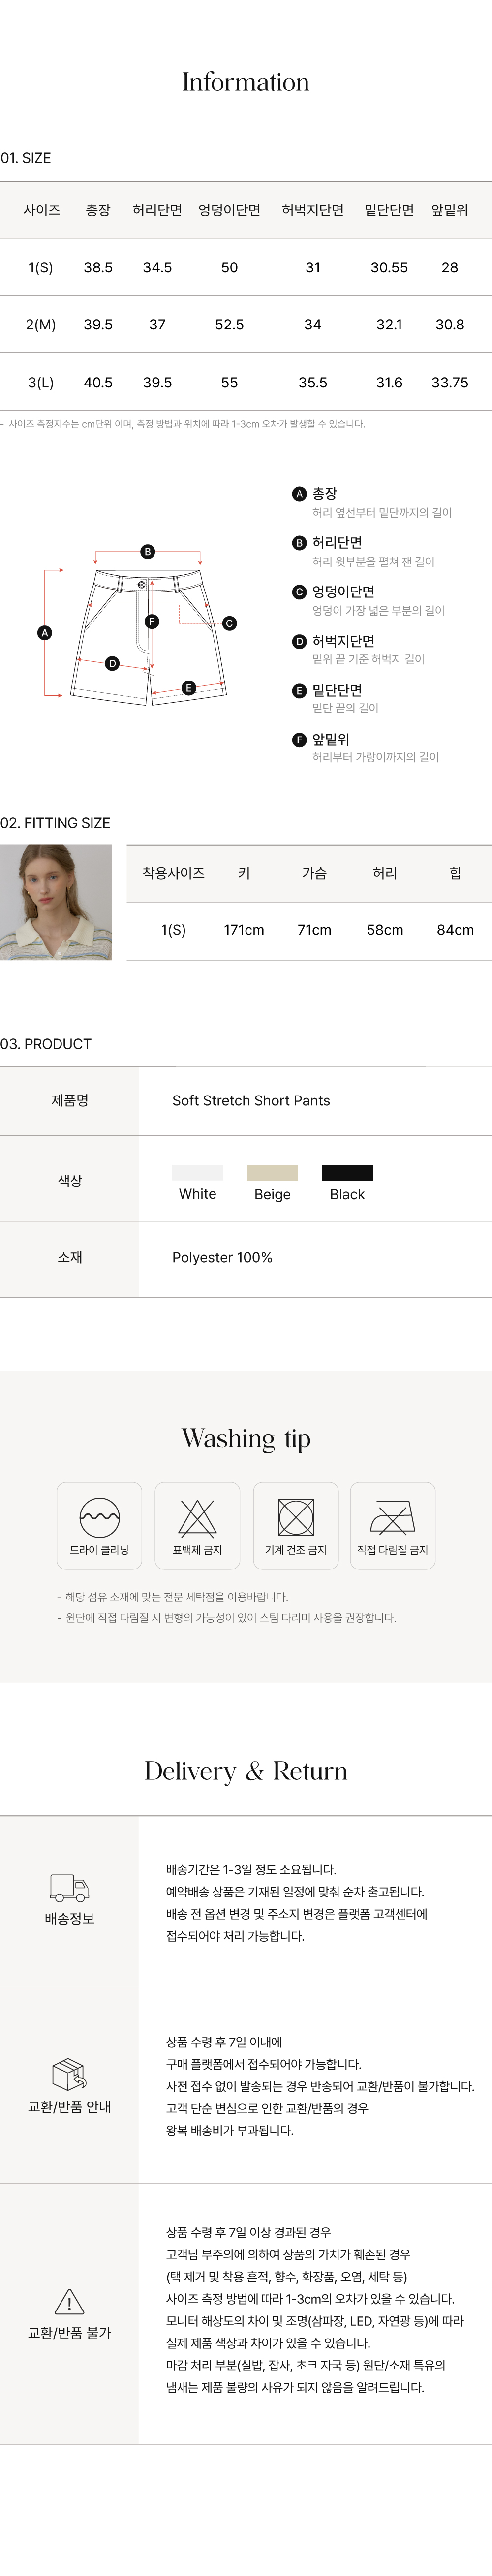Image resolution: width=492 pixels, height=2576 pixels.
Task: Click marker A on shorts diagram
Action: tap(44, 632)
